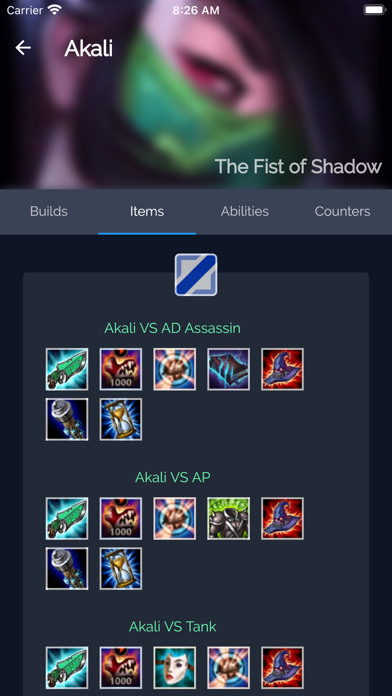Select the white mask item in VS Tank
This screenshot has width=392, height=696.
tap(174, 668)
